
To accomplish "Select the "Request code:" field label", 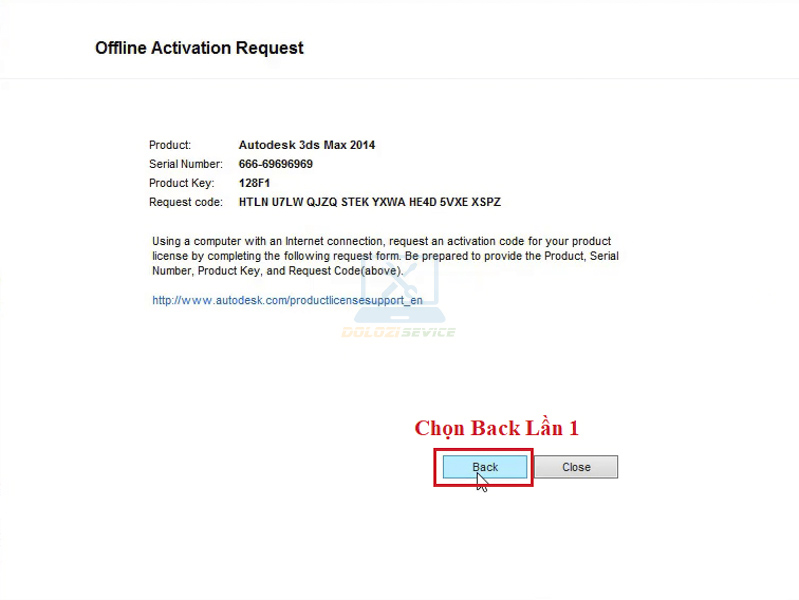I will (x=185, y=202).
